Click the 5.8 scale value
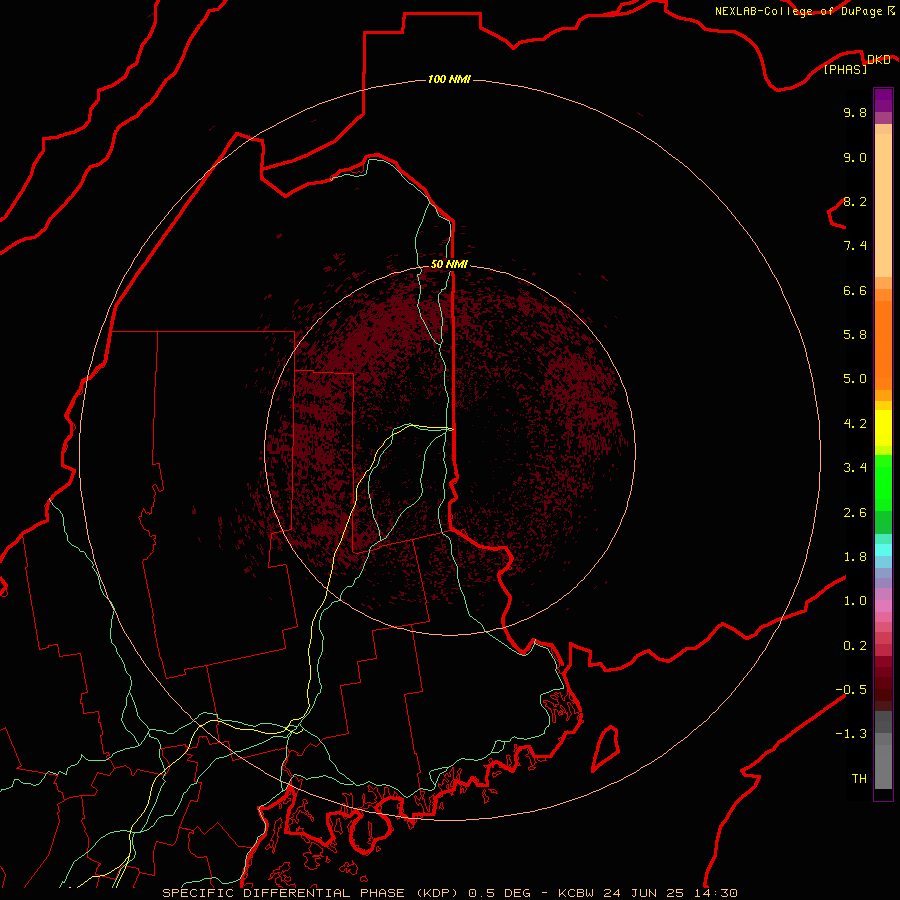This screenshot has width=900, height=900. tap(855, 335)
